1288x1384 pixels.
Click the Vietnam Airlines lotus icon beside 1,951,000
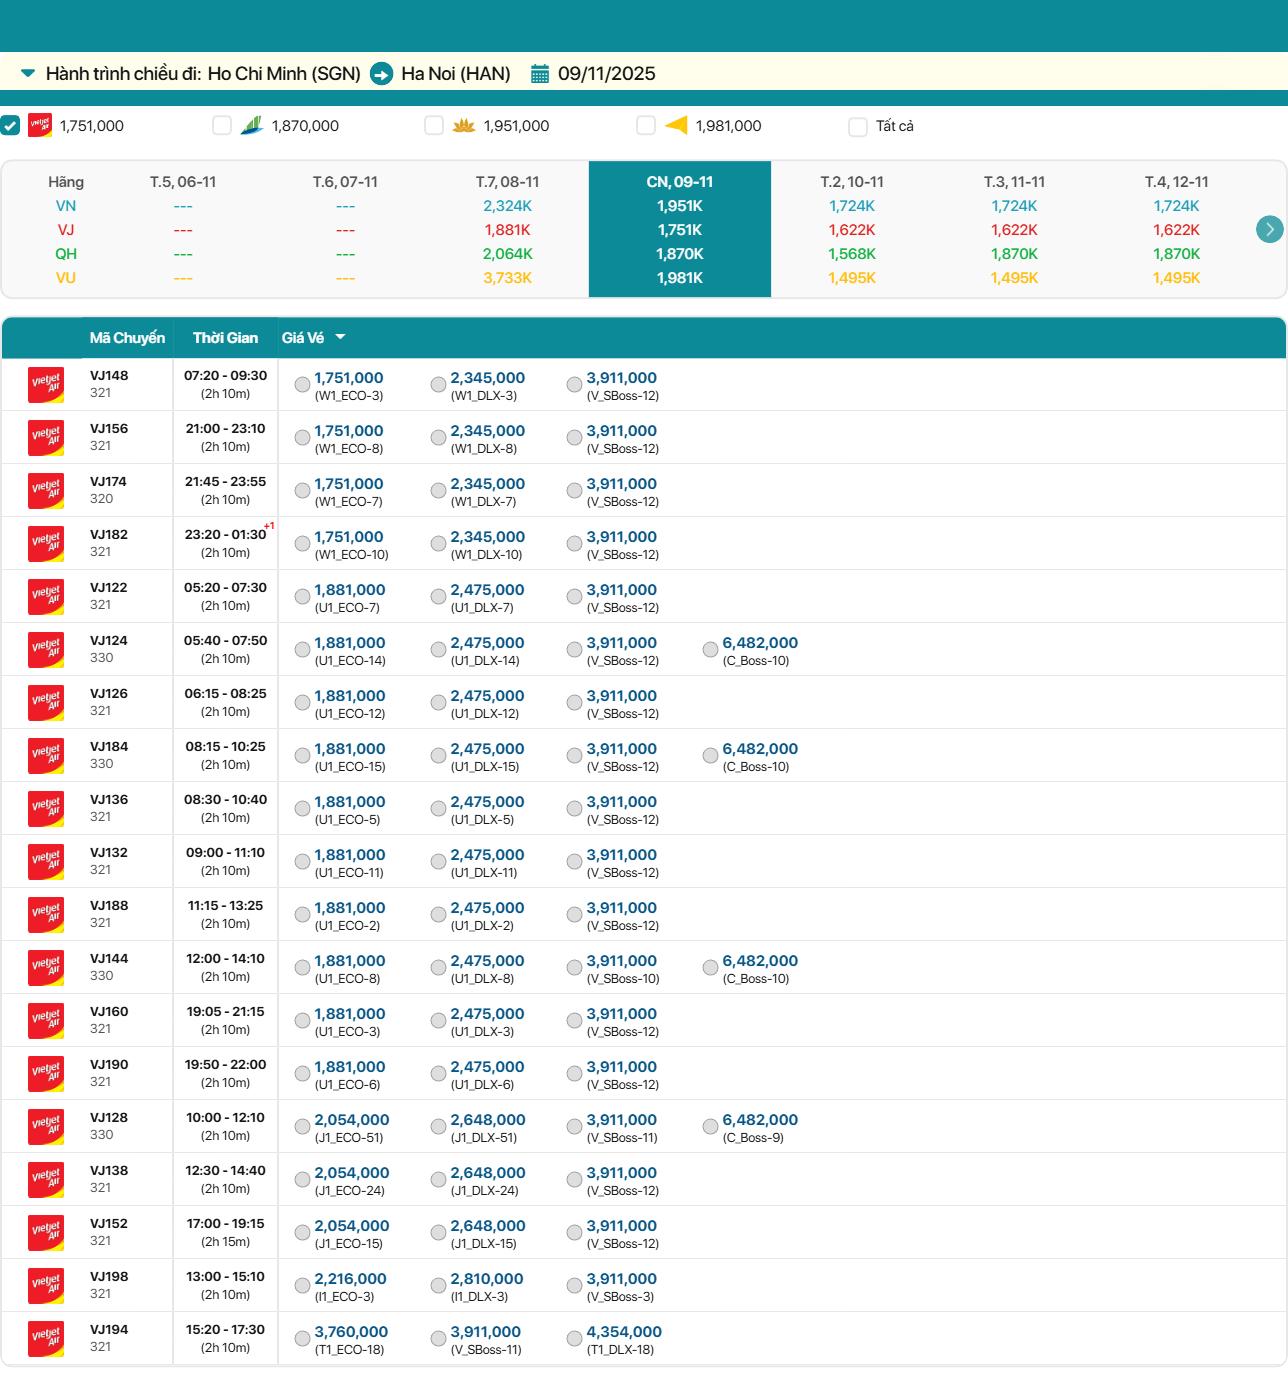[464, 126]
